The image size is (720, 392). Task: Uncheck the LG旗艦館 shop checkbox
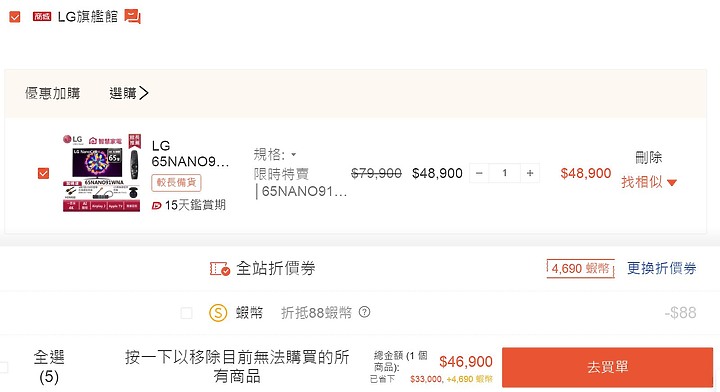[15, 17]
